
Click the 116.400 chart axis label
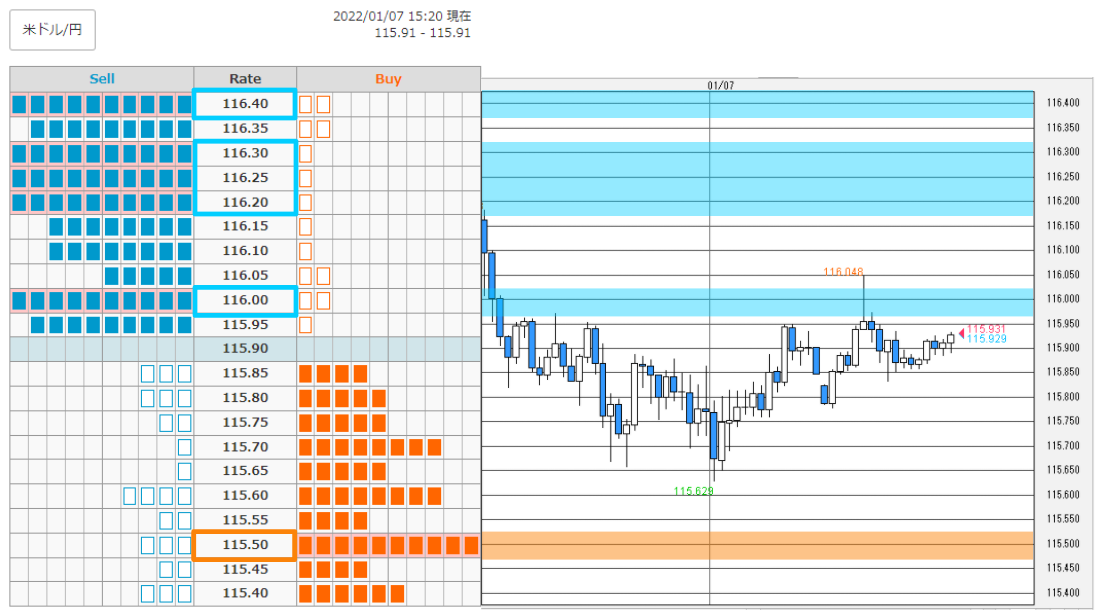point(1063,103)
